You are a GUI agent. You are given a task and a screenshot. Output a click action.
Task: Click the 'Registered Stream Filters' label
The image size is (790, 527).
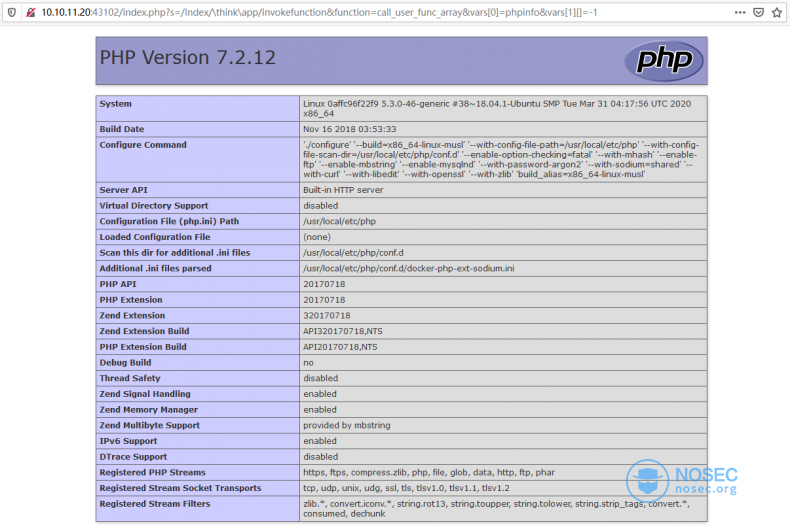pos(155,503)
